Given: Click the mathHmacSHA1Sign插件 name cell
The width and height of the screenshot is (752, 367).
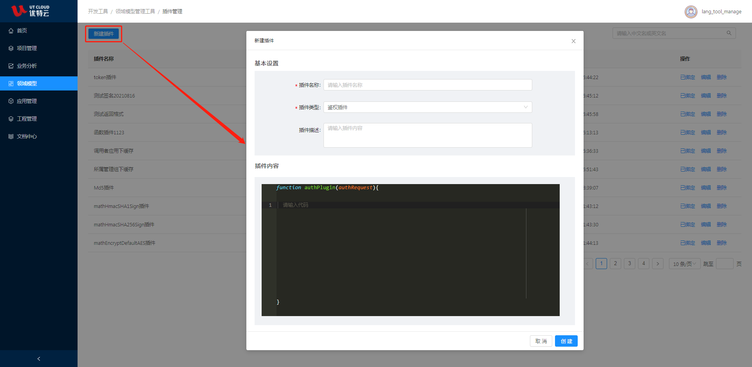Looking at the screenshot, I should pyautogui.click(x=121, y=206).
